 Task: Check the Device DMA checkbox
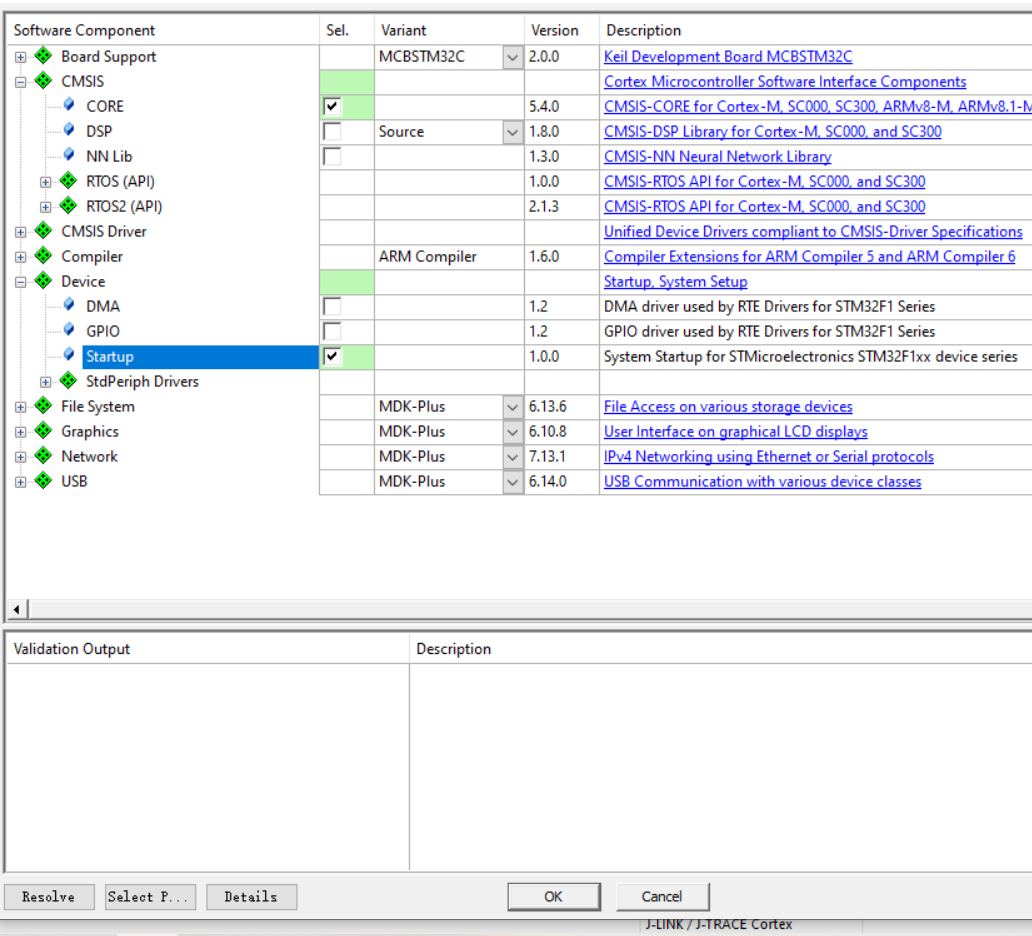(x=332, y=306)
